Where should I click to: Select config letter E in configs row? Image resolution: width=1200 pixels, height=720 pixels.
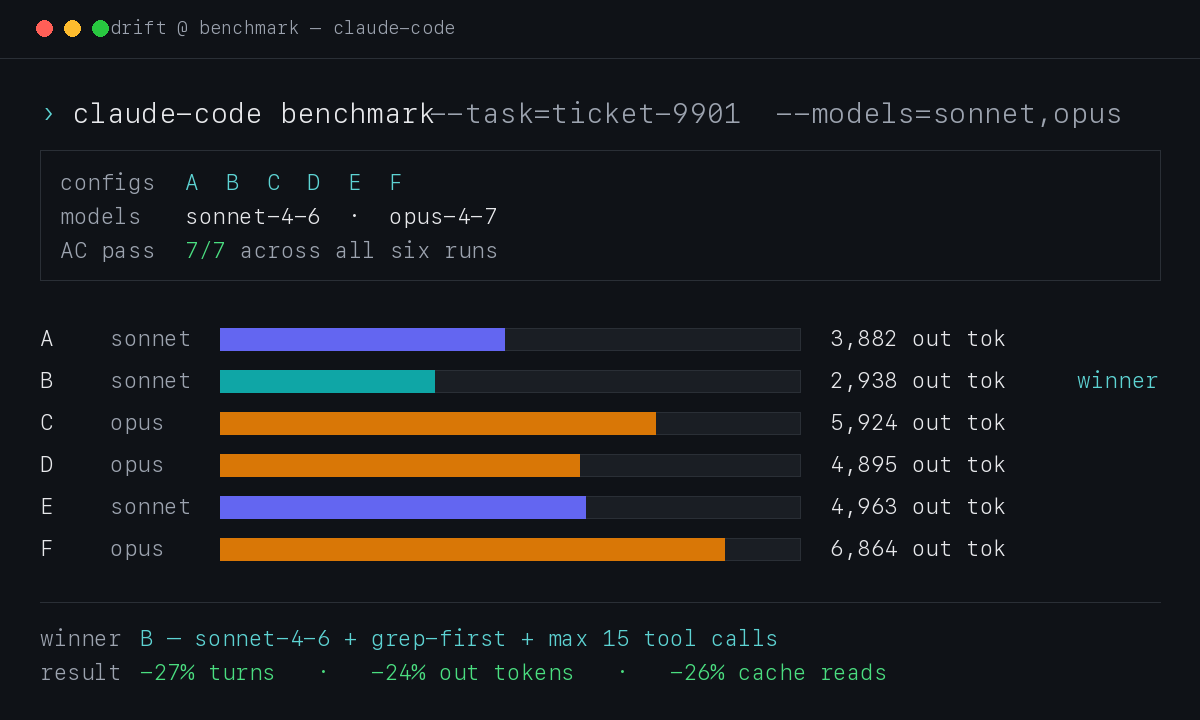point(355,183)
